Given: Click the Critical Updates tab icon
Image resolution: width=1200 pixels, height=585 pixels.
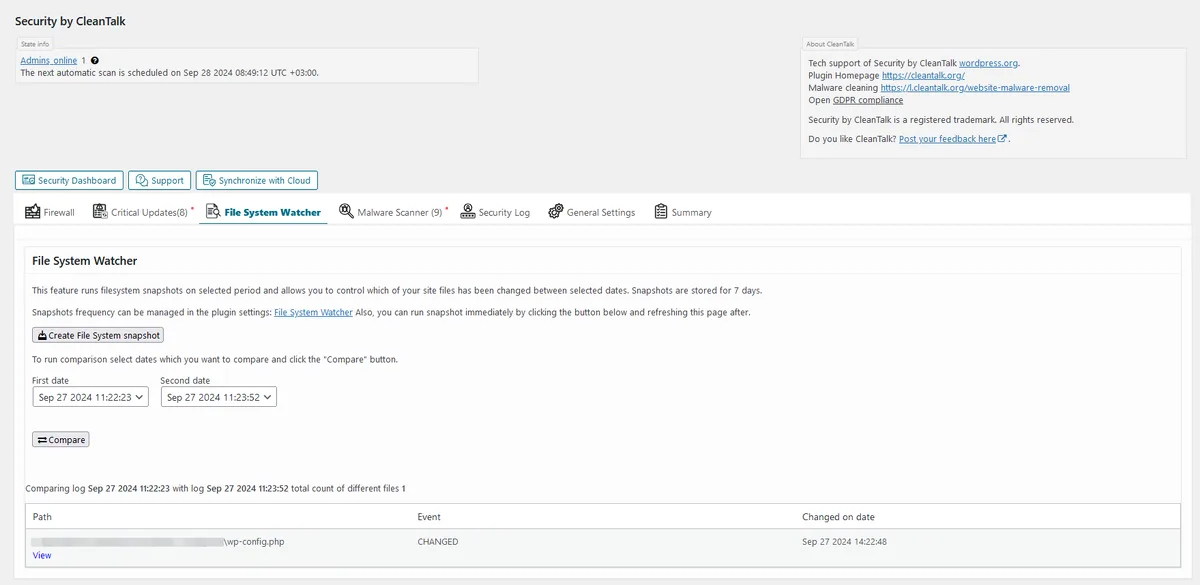Looking at the screenshot, I should tap(100, 212).
